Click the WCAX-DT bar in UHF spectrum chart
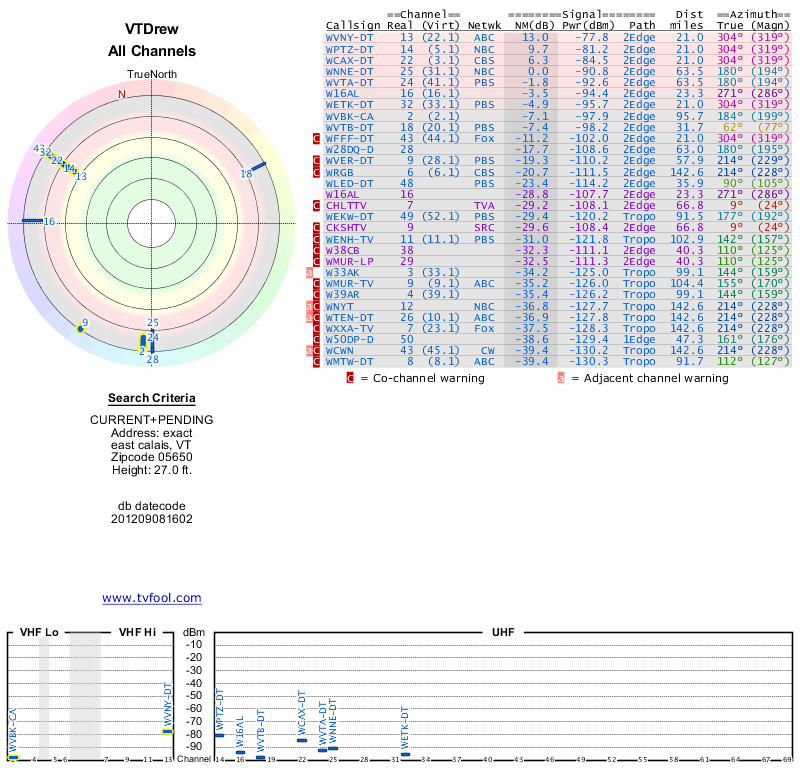Screen dimensions: 800x768 click(x=302, y=740)
